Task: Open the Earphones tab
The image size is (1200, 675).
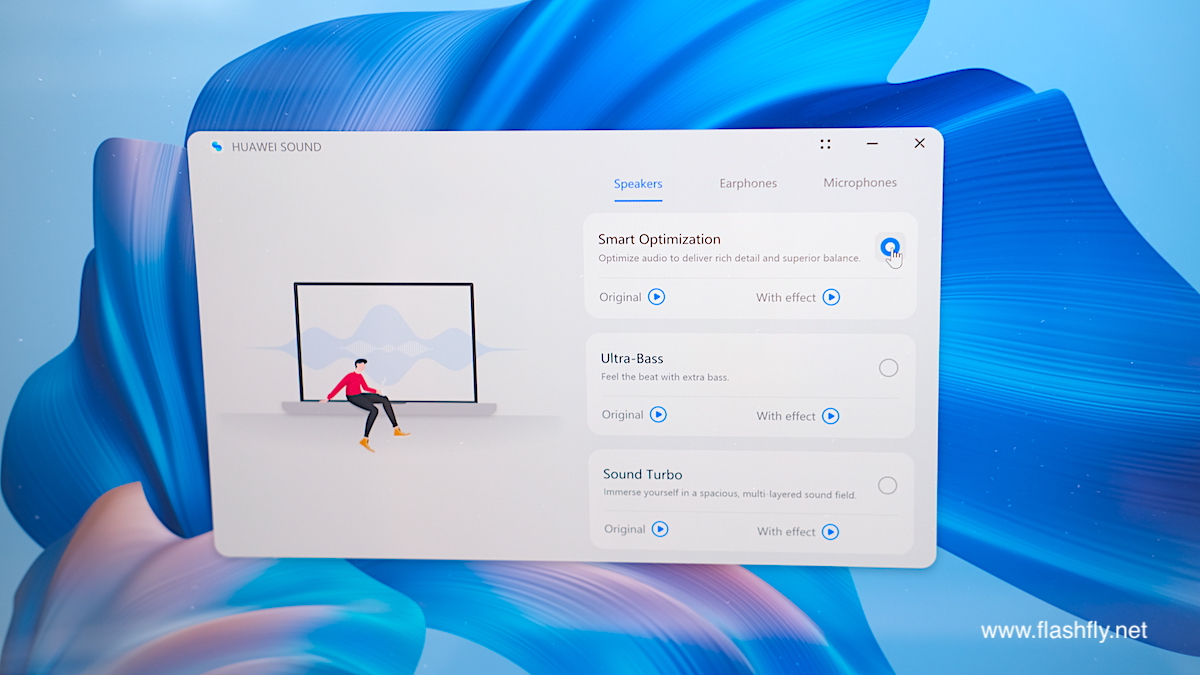Action: coord(748,184)
